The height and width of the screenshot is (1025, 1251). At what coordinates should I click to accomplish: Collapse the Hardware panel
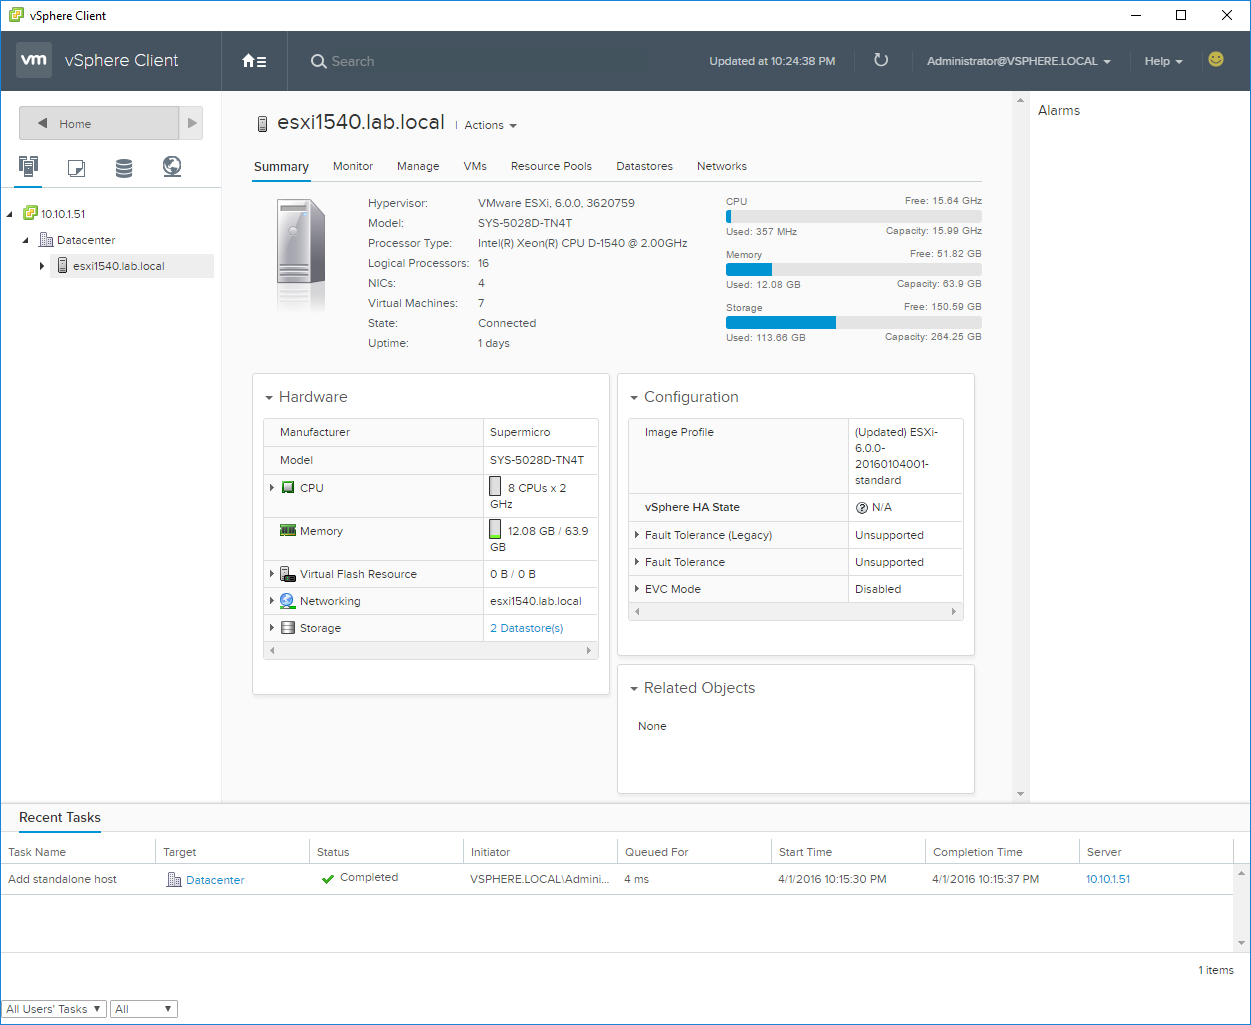tap(269, 398)
